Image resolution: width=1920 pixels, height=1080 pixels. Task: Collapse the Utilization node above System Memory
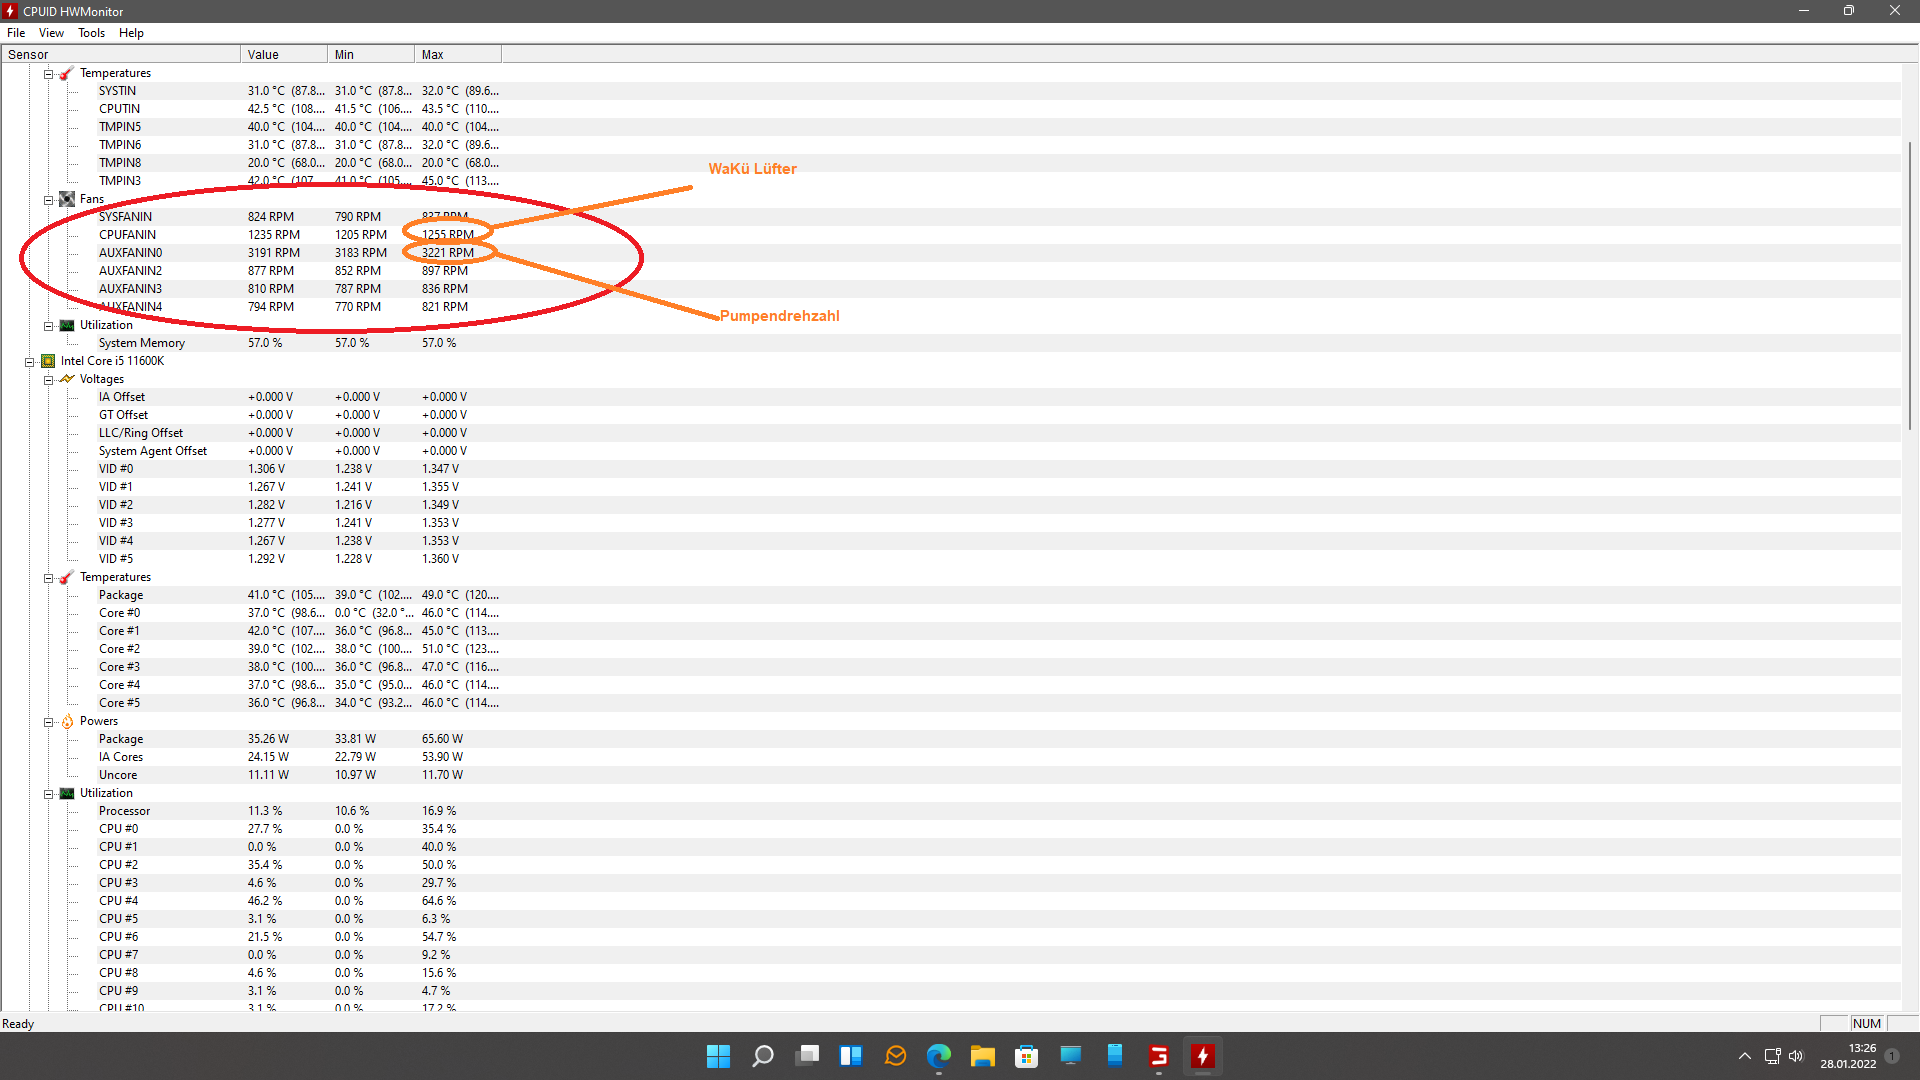click(48, 326)
